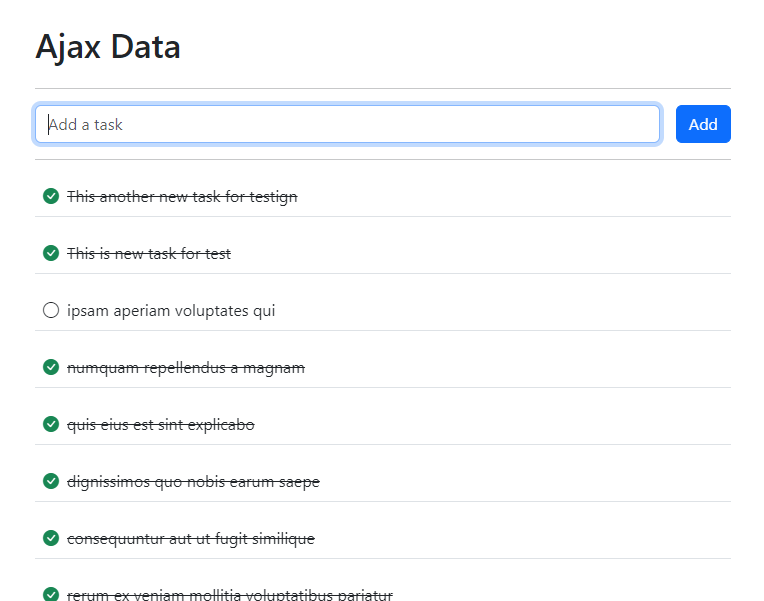Click the divider line below the Ajax Data heading
The height and width of the screenshot is (601, 764).
click(x=383, y=88)
